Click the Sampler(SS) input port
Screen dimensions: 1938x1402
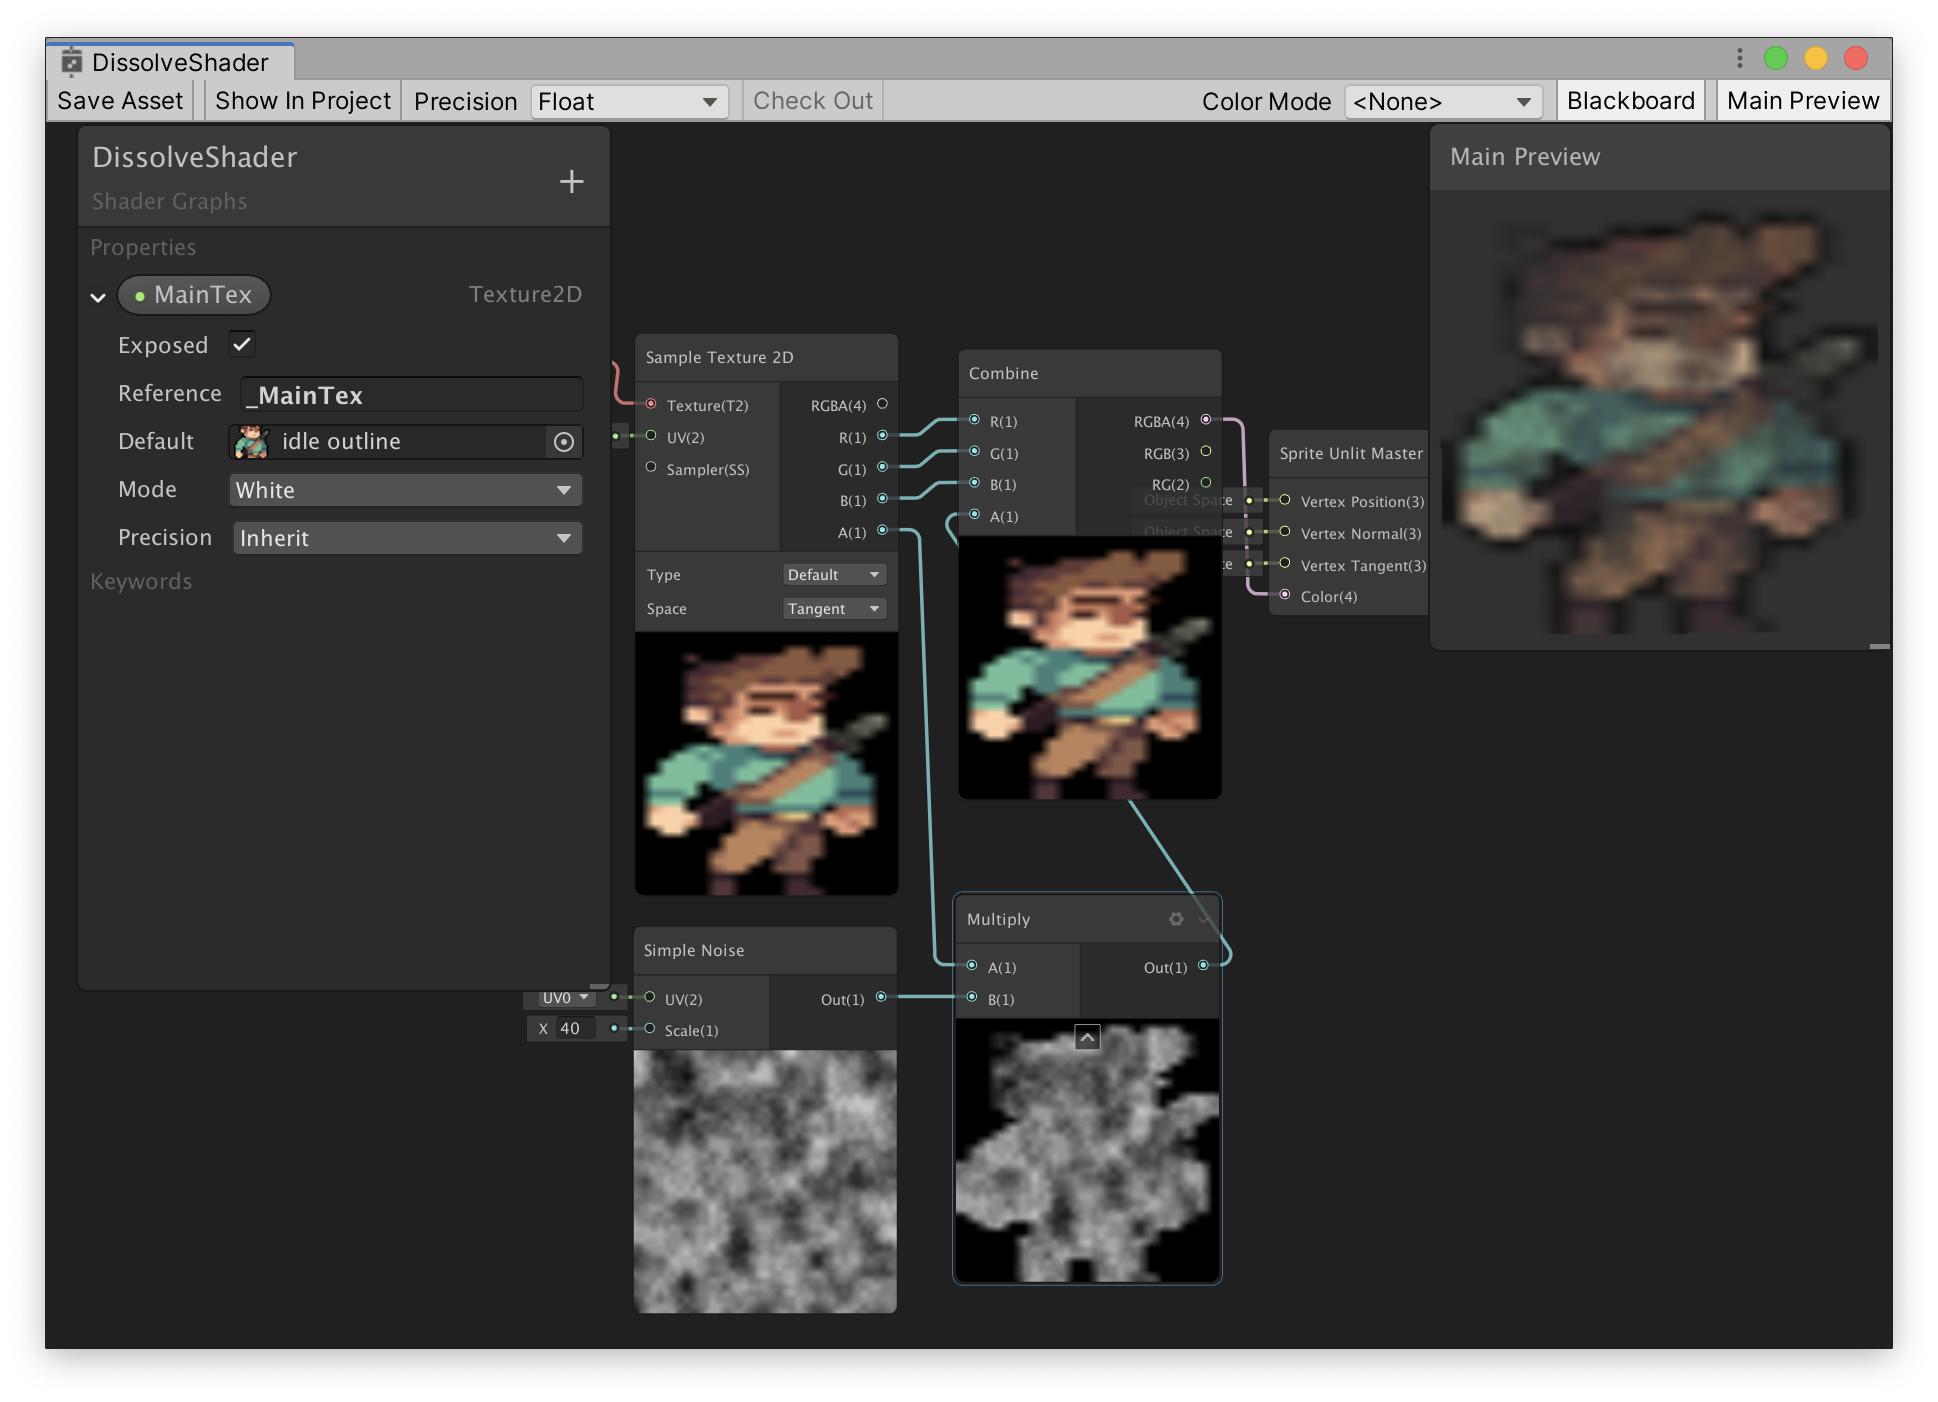pos(651,467)
